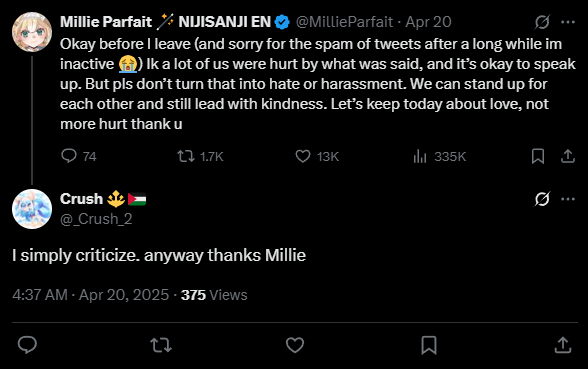Open more options menu on Crush's reply
Image resolution: width=588 pixels, height=369 pixels.
pos(568,199)
